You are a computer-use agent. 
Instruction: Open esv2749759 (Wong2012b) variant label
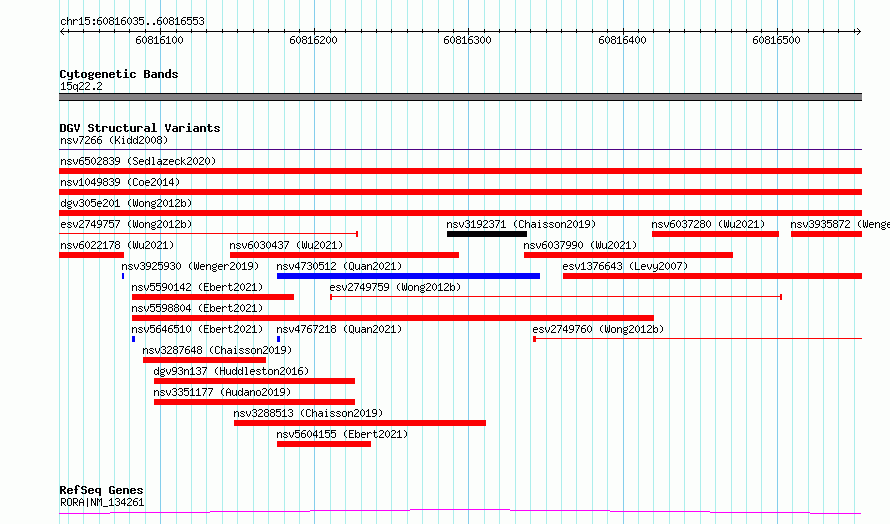pyautogui.click(x=395, y=287)
